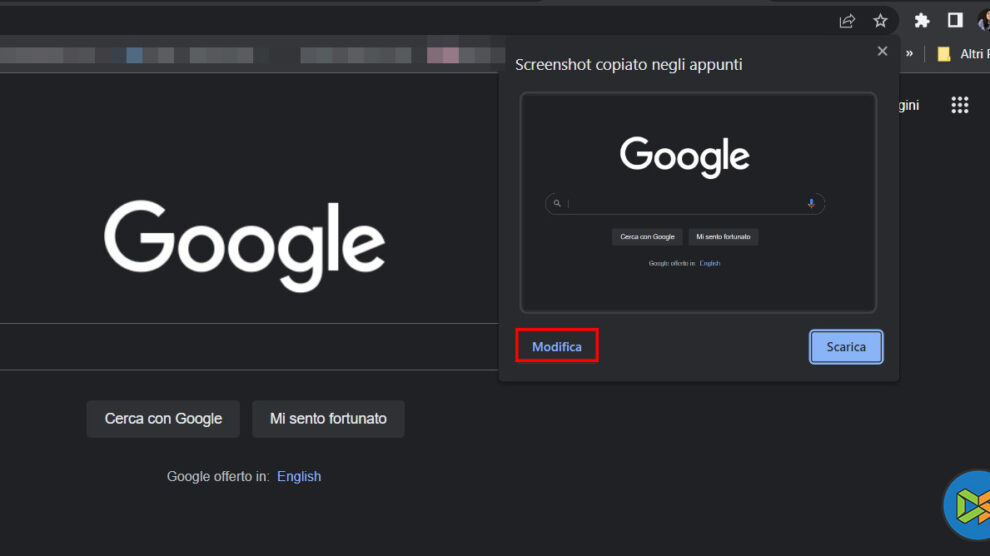Open the Extensions puzzle icon

coord(922,21)
